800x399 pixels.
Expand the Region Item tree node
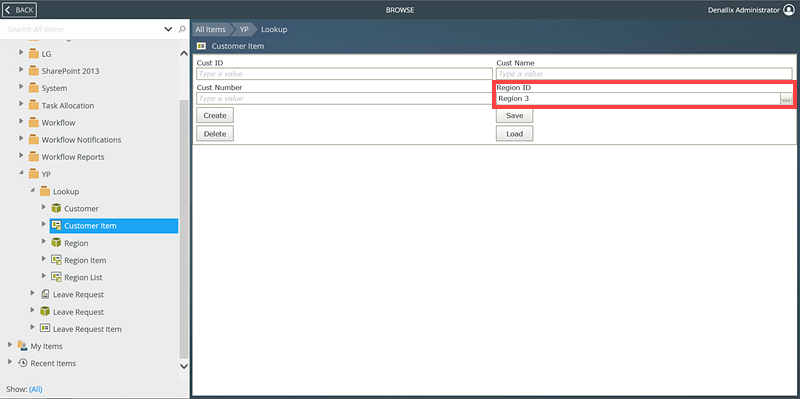[x=44, y=260]
